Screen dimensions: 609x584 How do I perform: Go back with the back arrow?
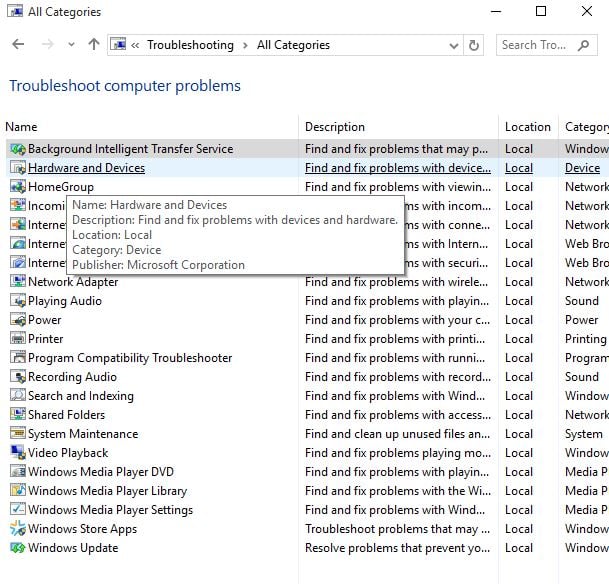[18, 45]
